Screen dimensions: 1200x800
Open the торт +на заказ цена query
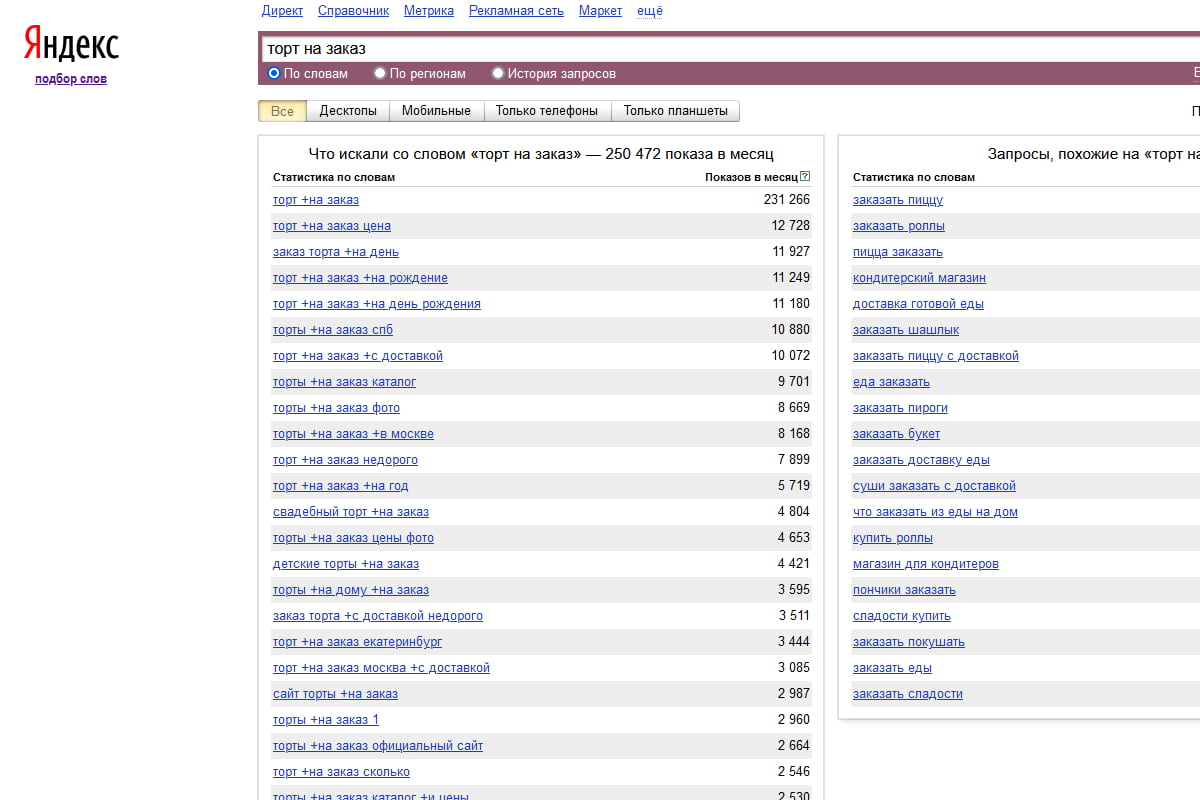point(332,226)
